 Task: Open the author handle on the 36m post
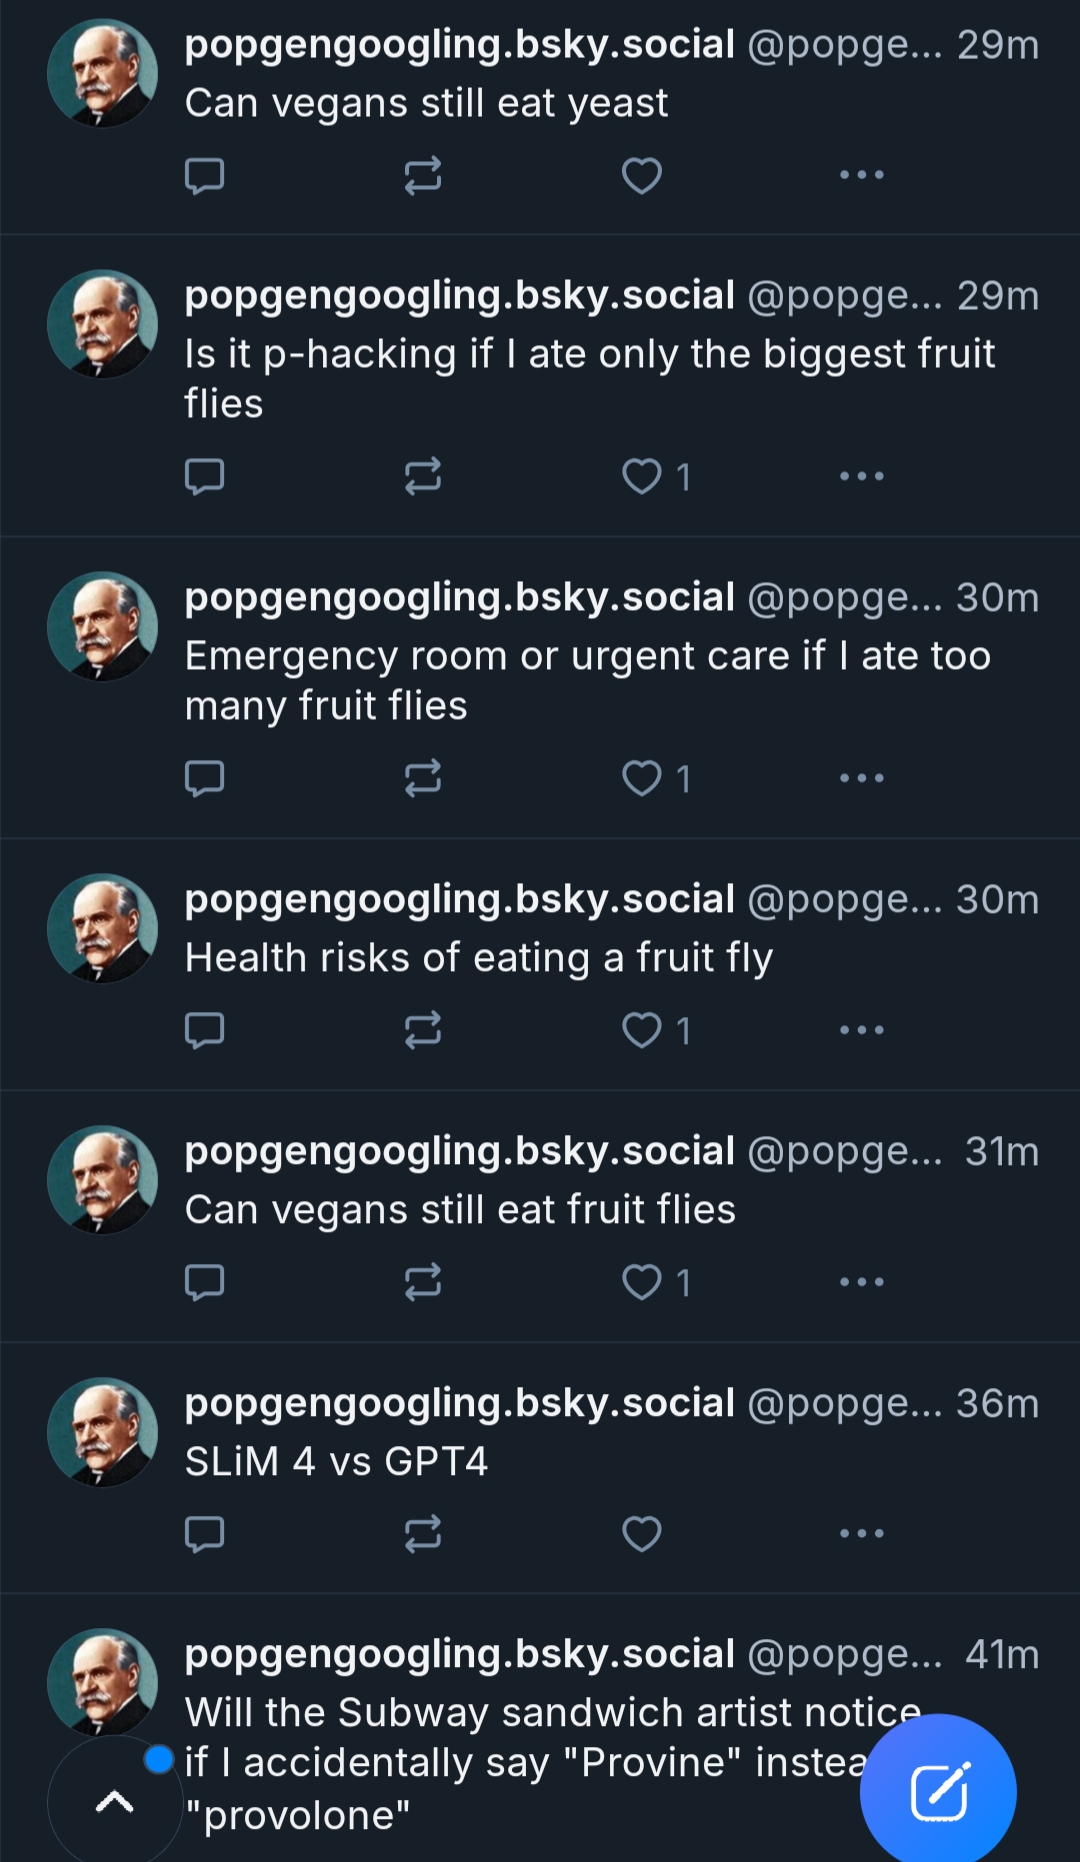coord(843,1404)
